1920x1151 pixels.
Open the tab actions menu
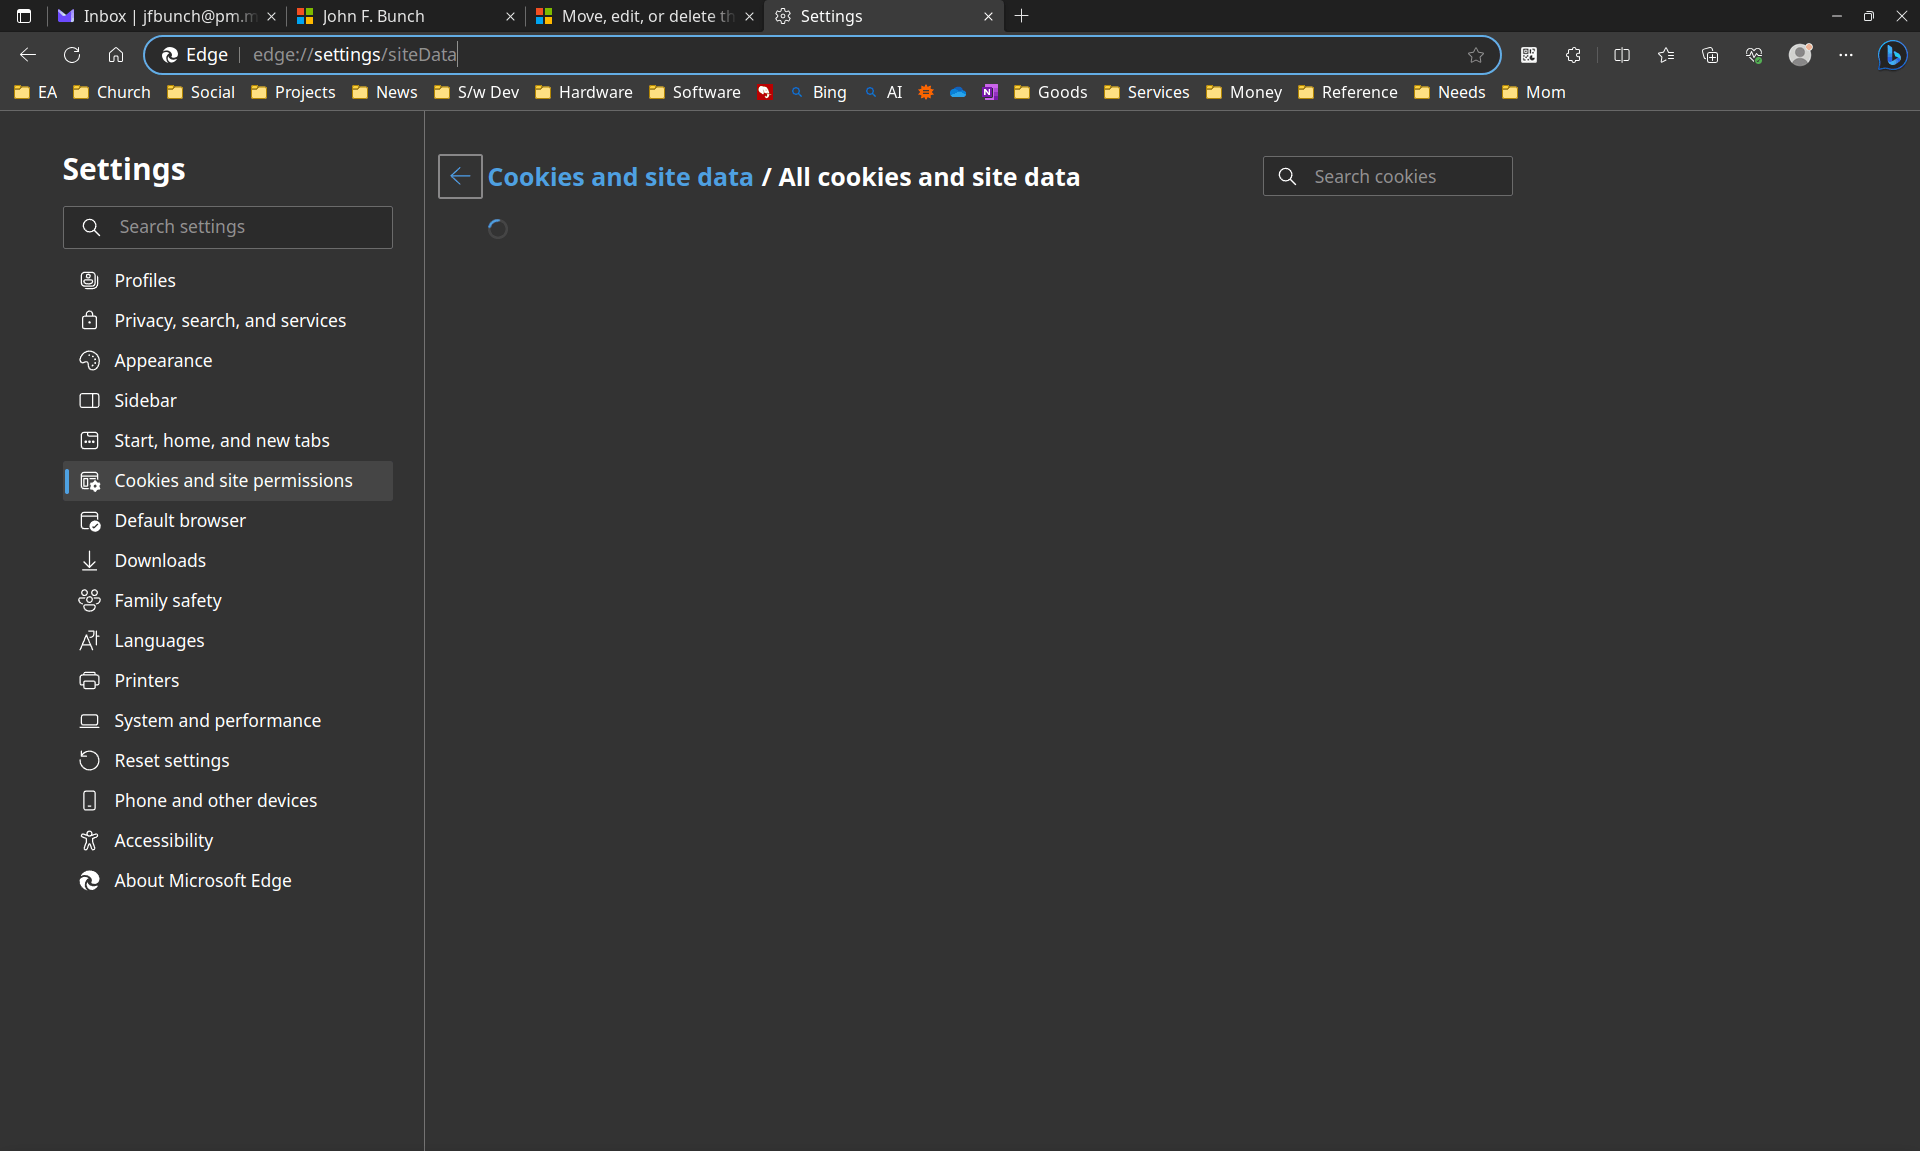24,16
